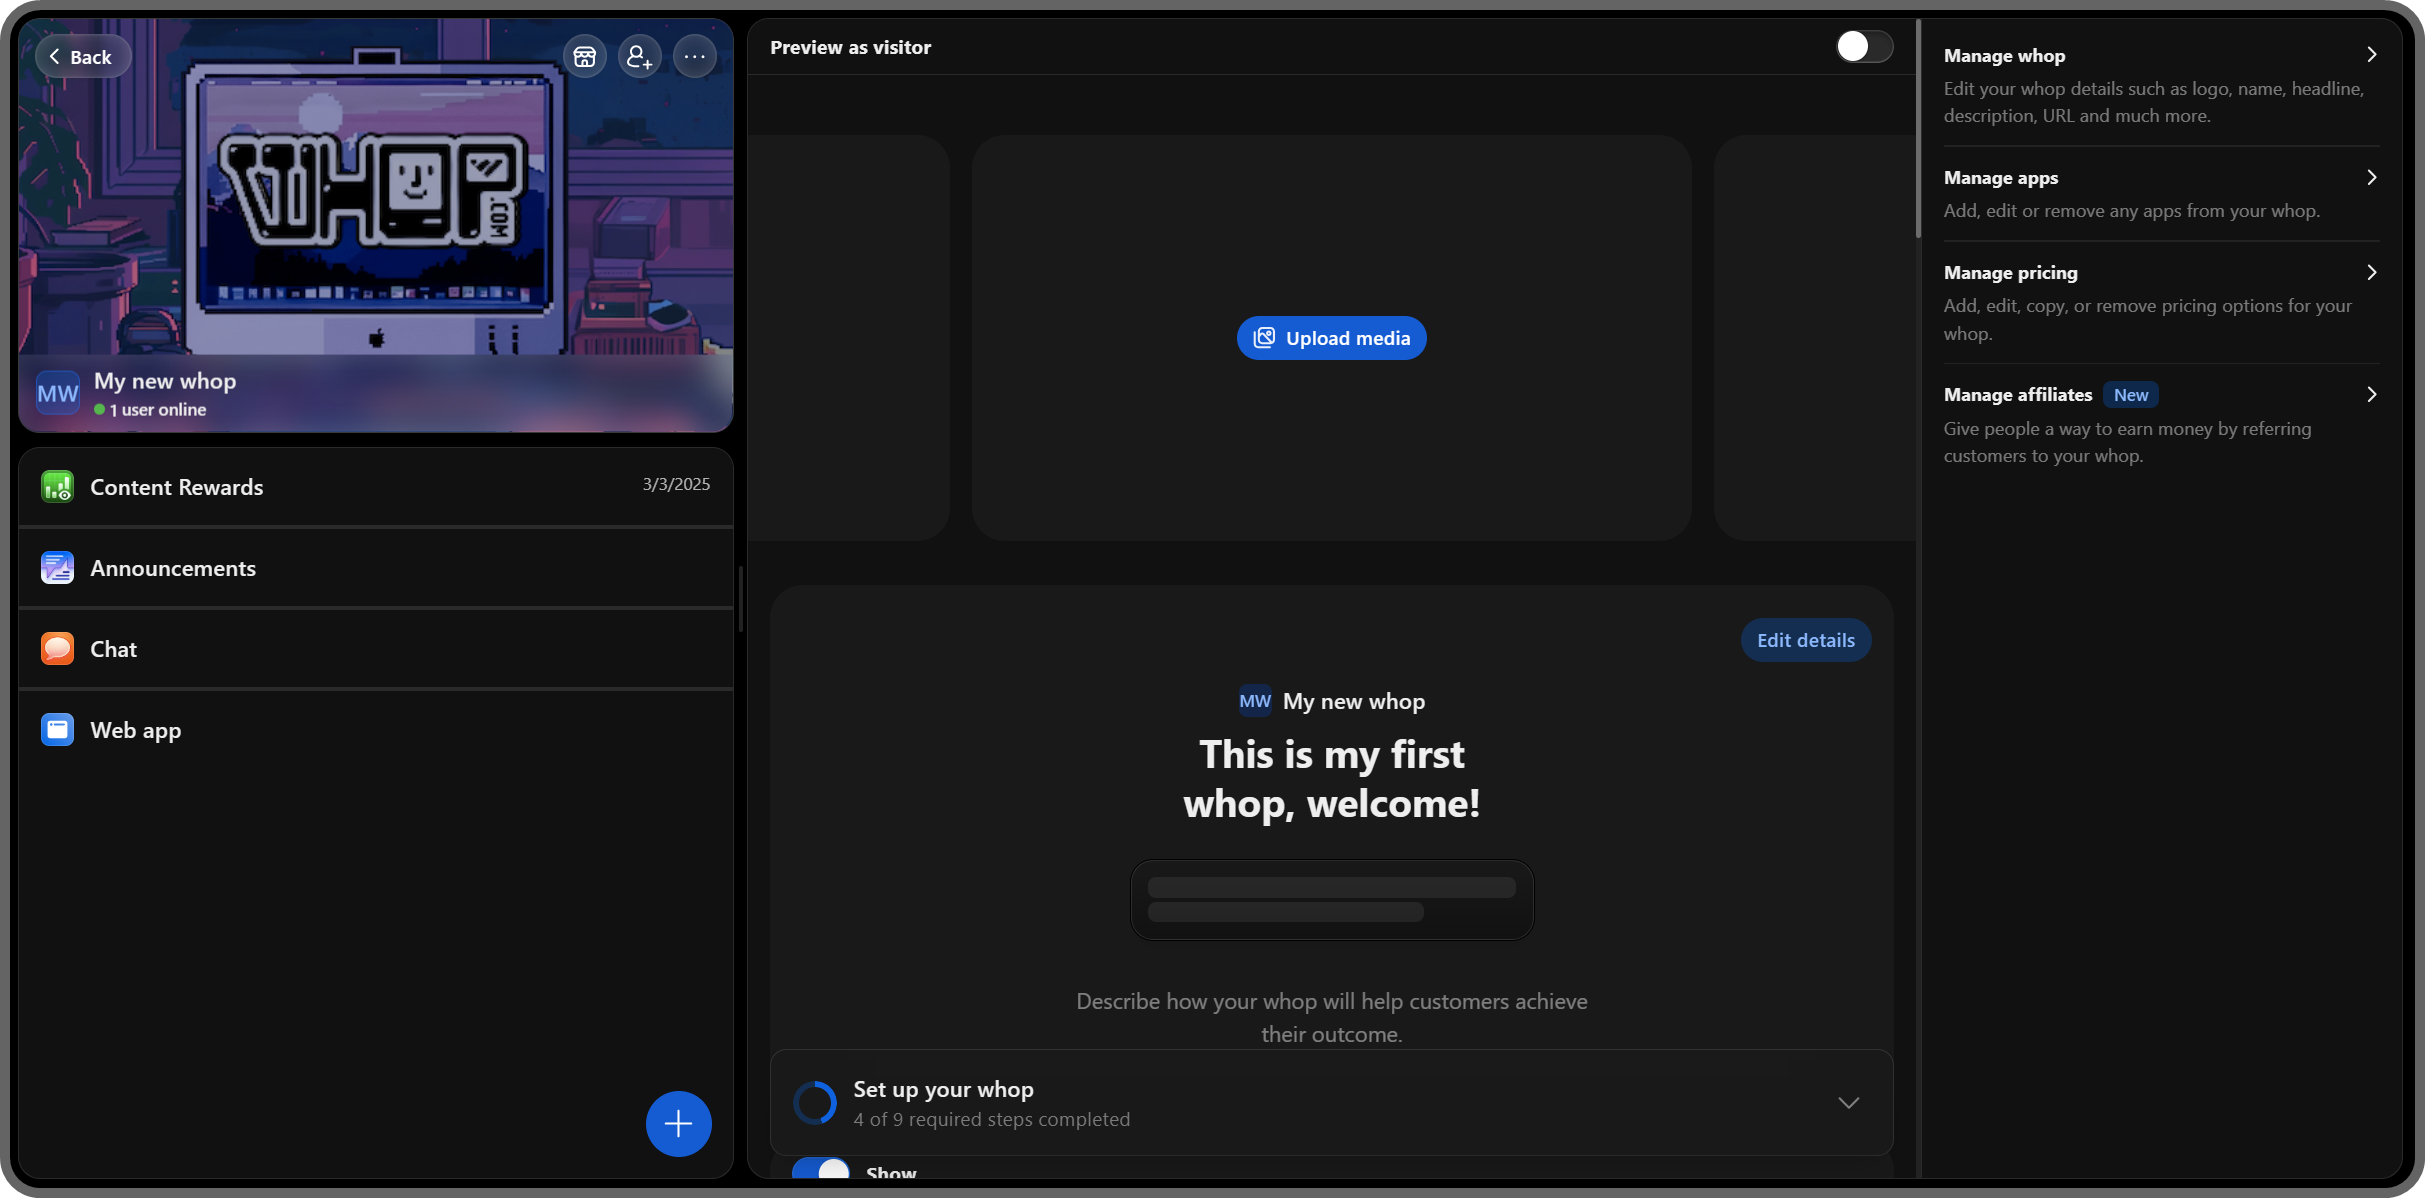This screenshot has height=1198, width=2425.
Task: Click the Upload media button
Action: (x=1331, y=338)
